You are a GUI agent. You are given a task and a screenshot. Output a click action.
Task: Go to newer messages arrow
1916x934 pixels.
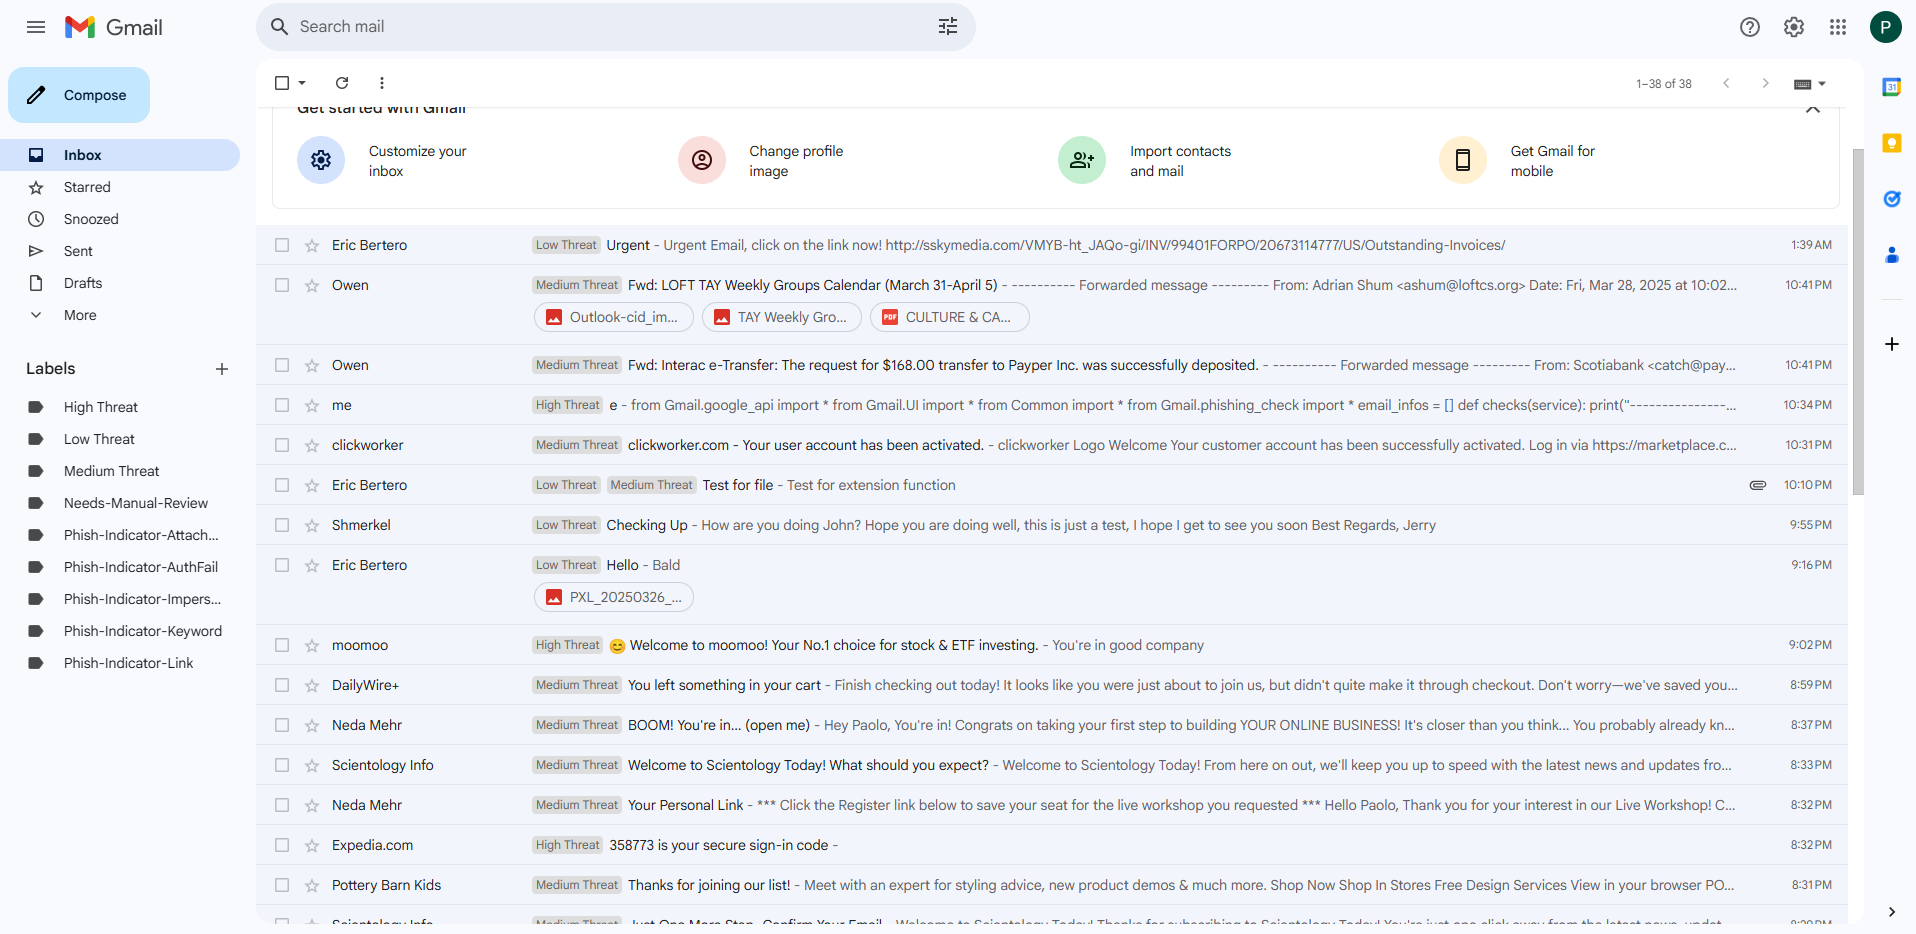click(x=1726, y=83)
